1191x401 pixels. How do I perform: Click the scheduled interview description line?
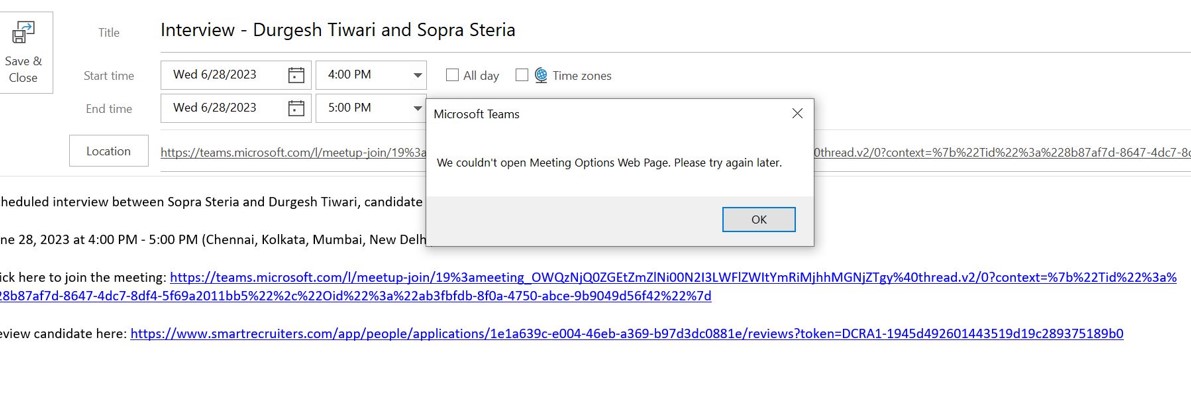point(211,201)
